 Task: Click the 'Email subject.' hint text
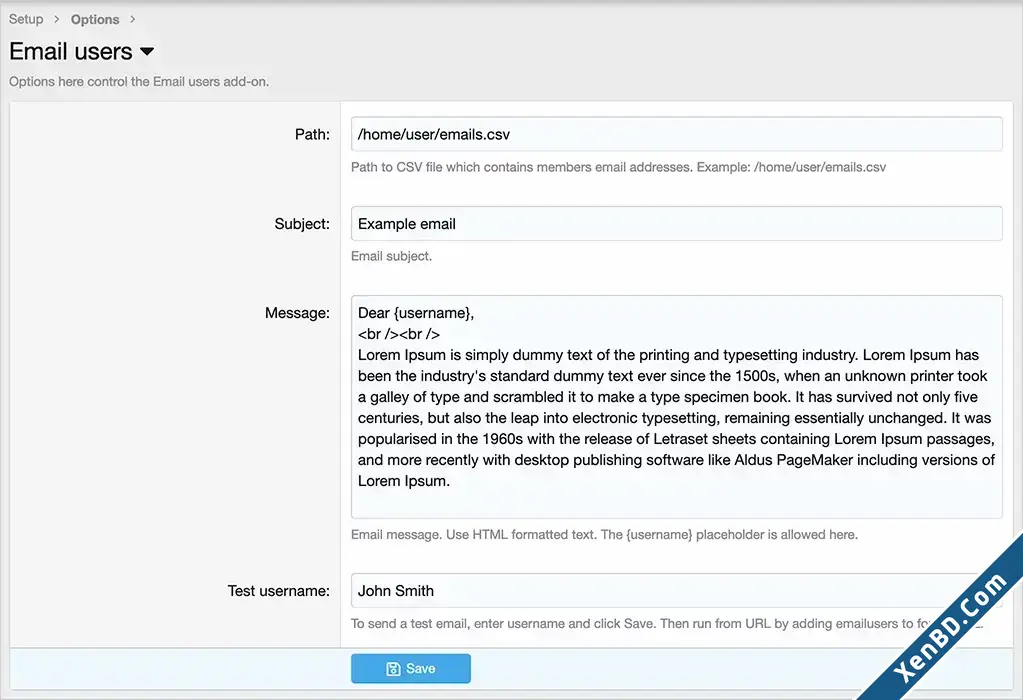click(391, 256)
